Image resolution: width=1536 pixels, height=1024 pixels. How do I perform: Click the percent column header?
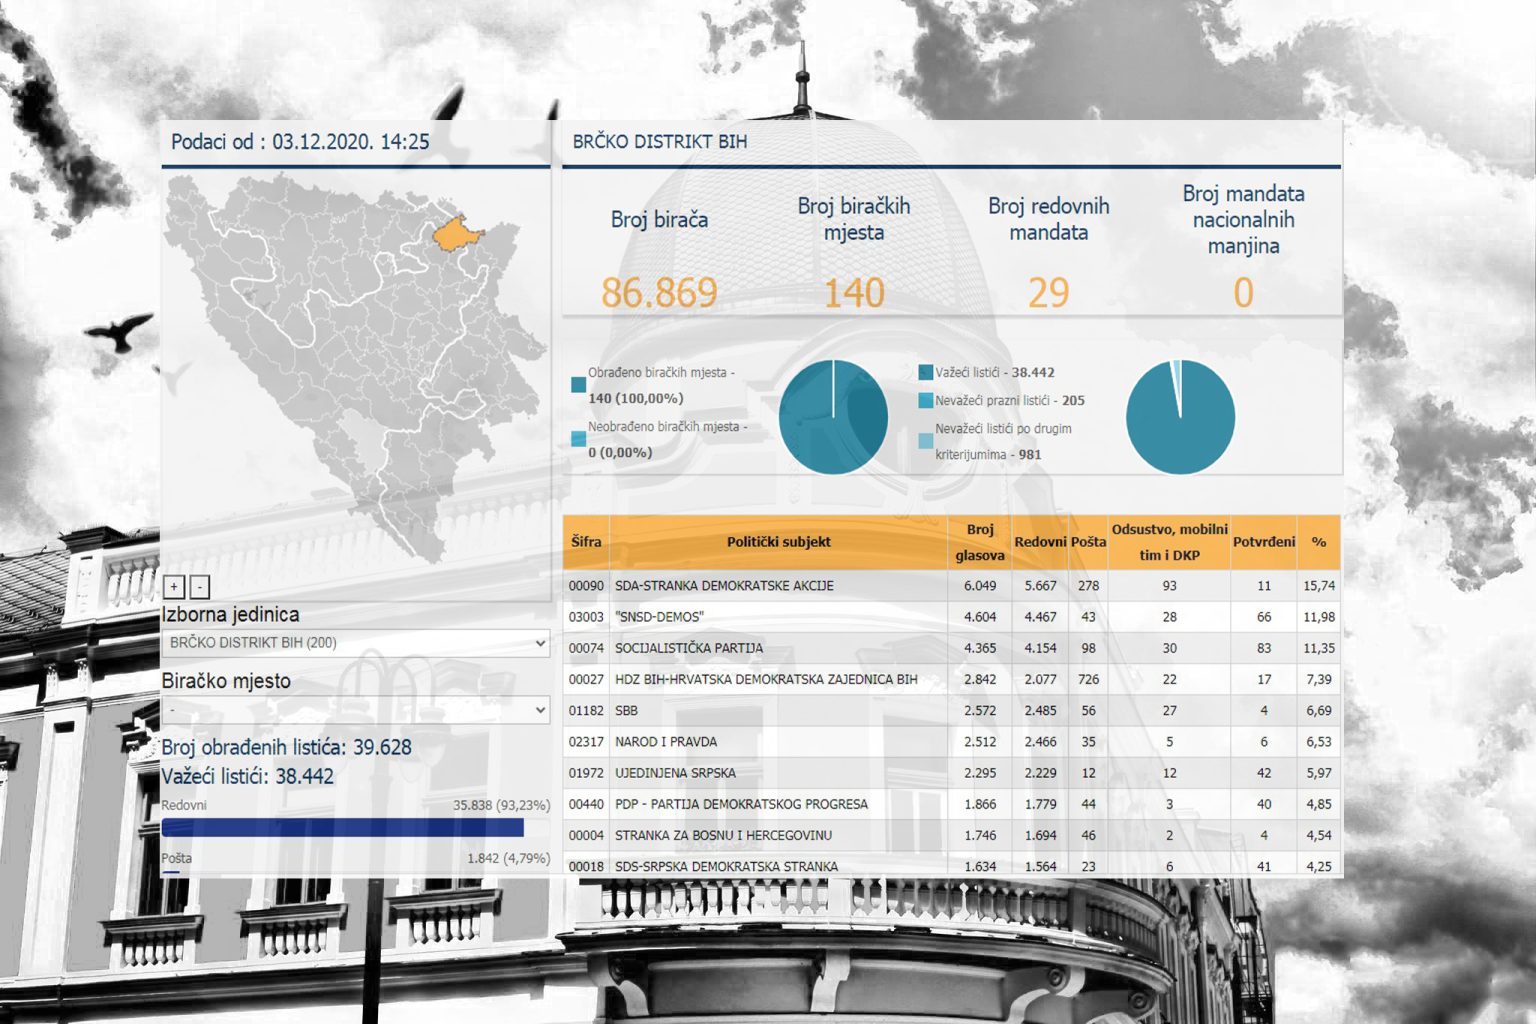click(1318, 542)
